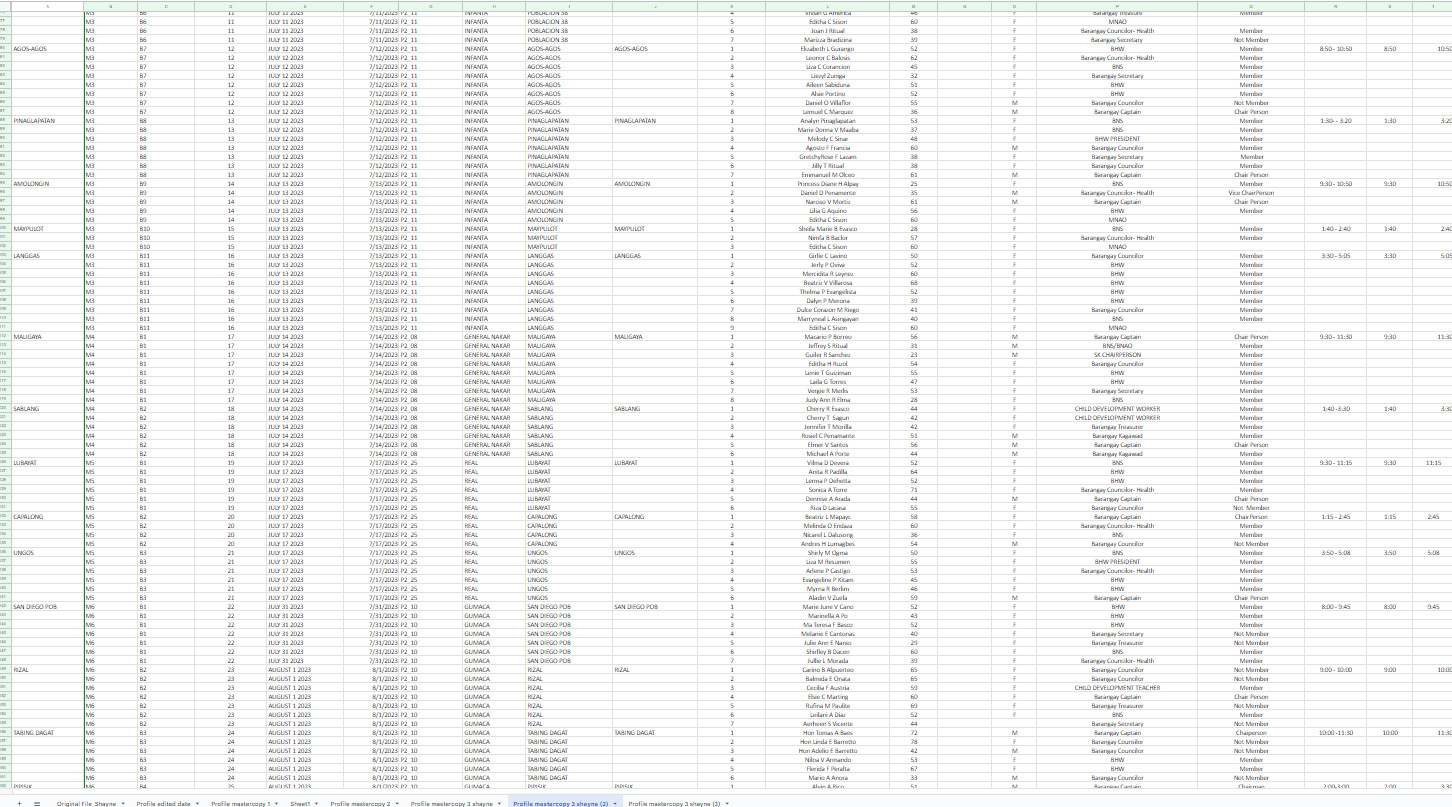
Task: Open dropdown arrow on Profile edited date tab
Action: [x=197, y=803]
